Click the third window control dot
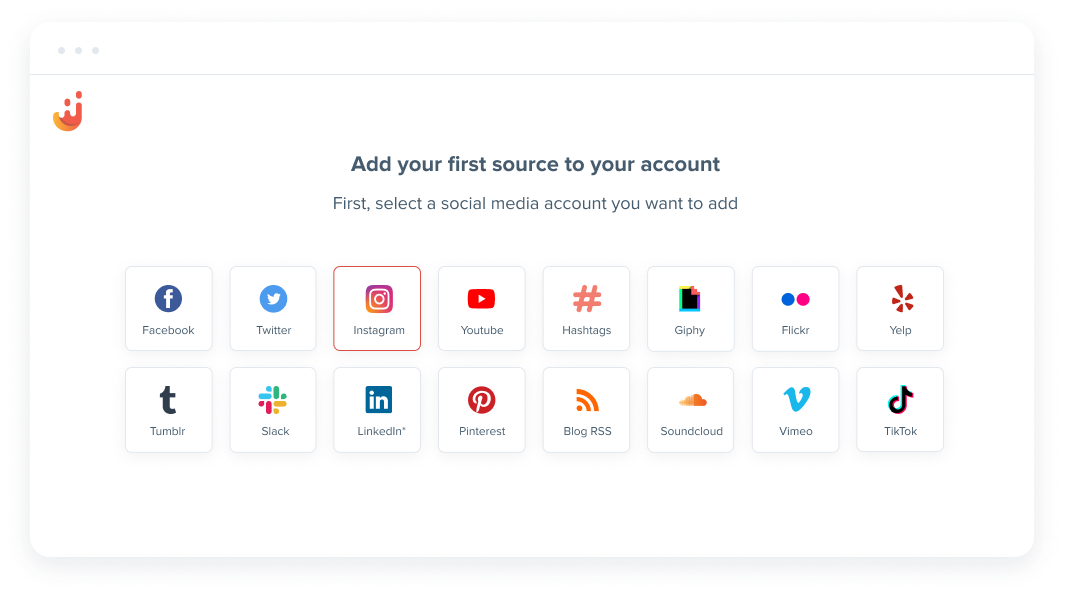The height and width of the screenshot is (595, 1065). 96,50
